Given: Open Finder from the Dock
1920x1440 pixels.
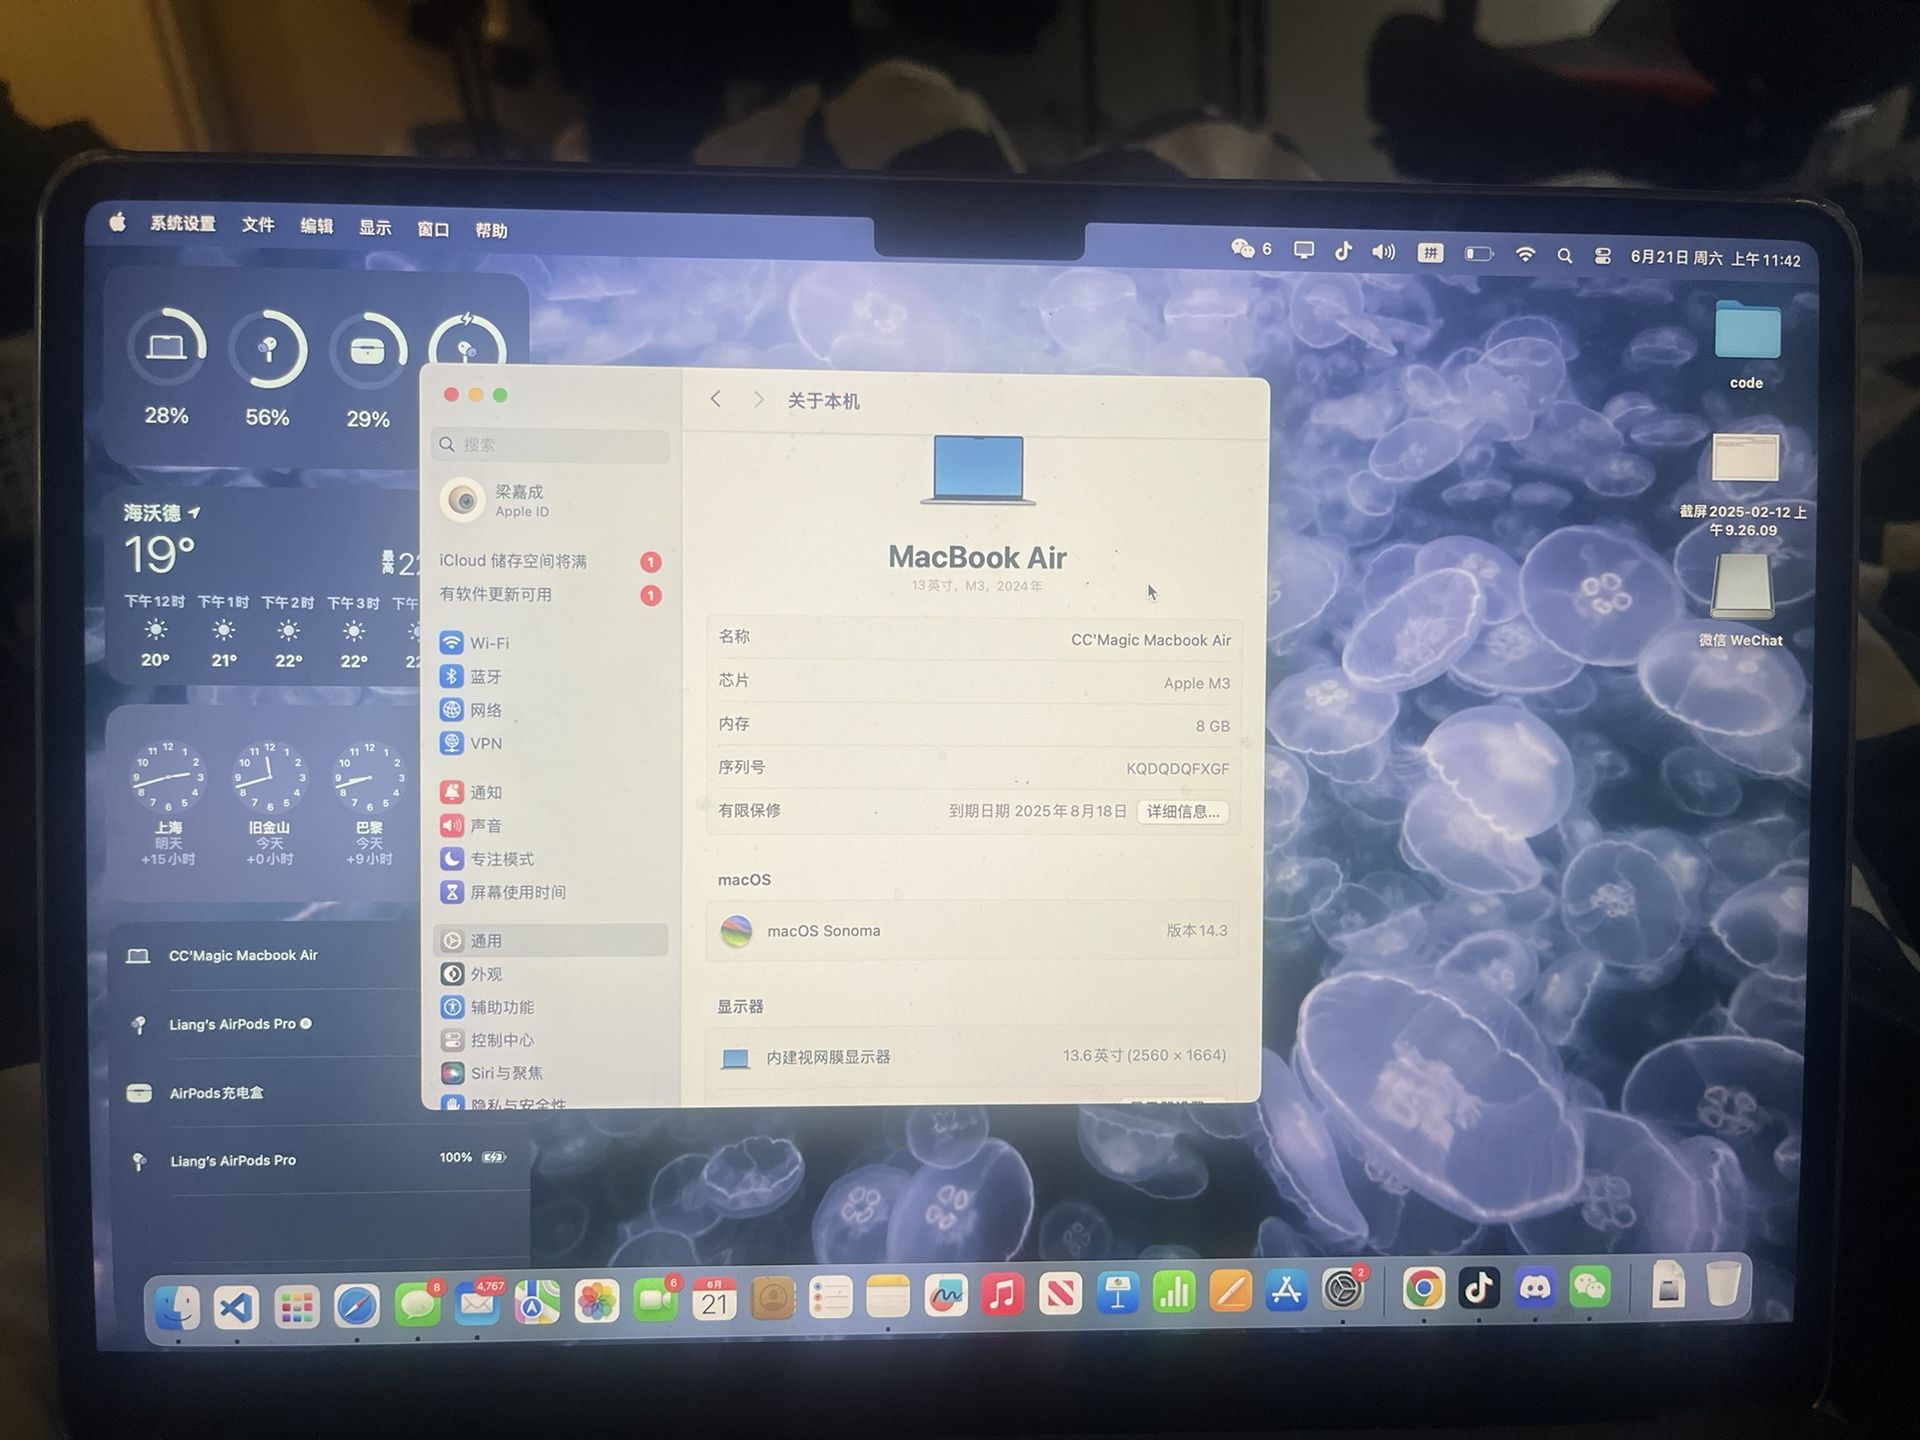Looking at the screenshot, I should (178, 1307).
